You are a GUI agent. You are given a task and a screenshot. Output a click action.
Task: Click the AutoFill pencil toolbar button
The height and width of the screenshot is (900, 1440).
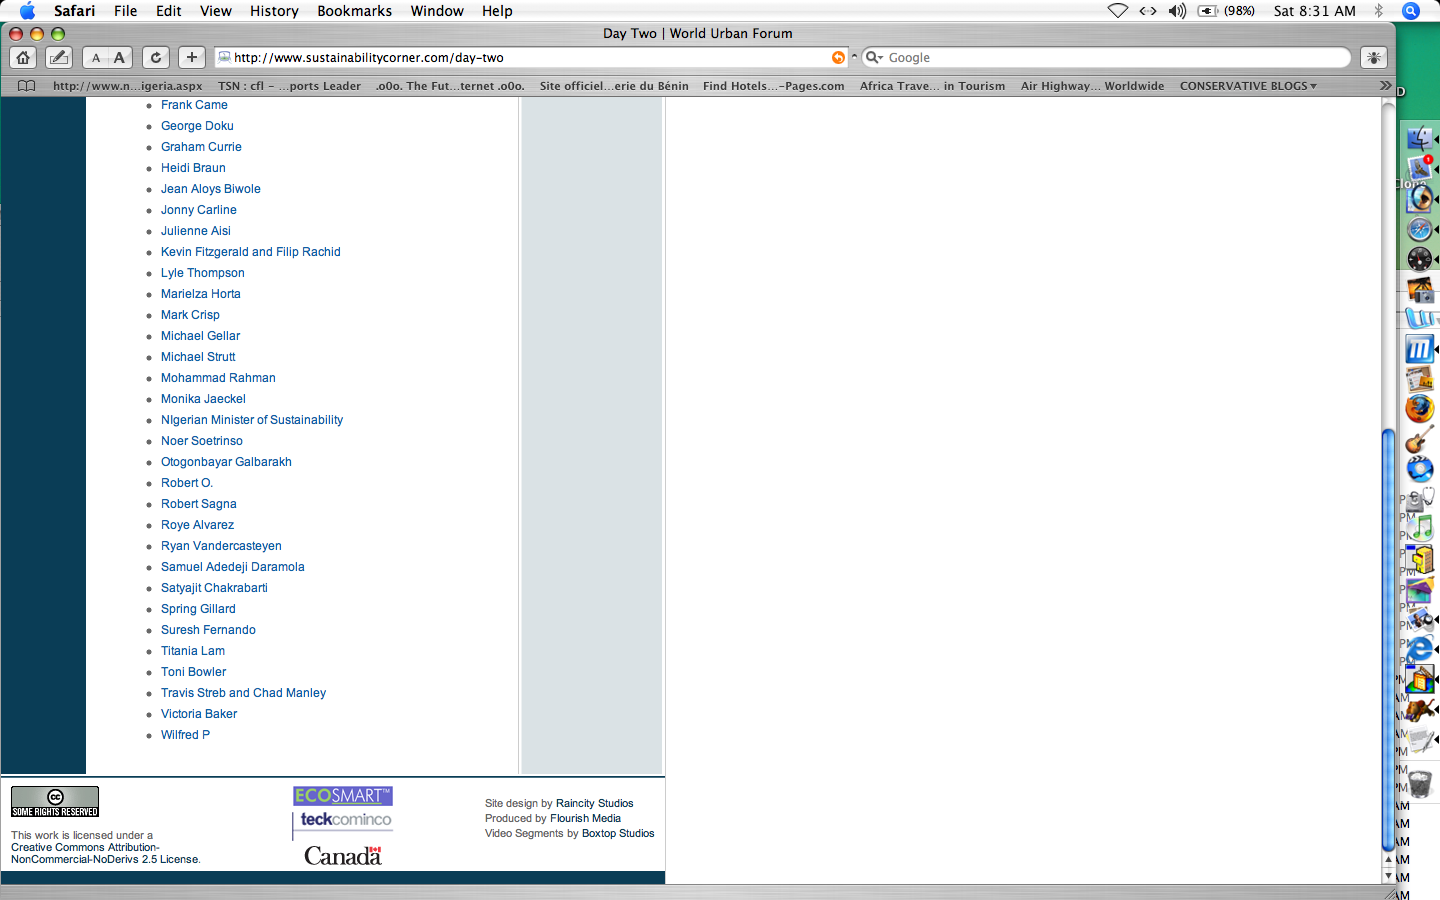click(x=59, y=57)
